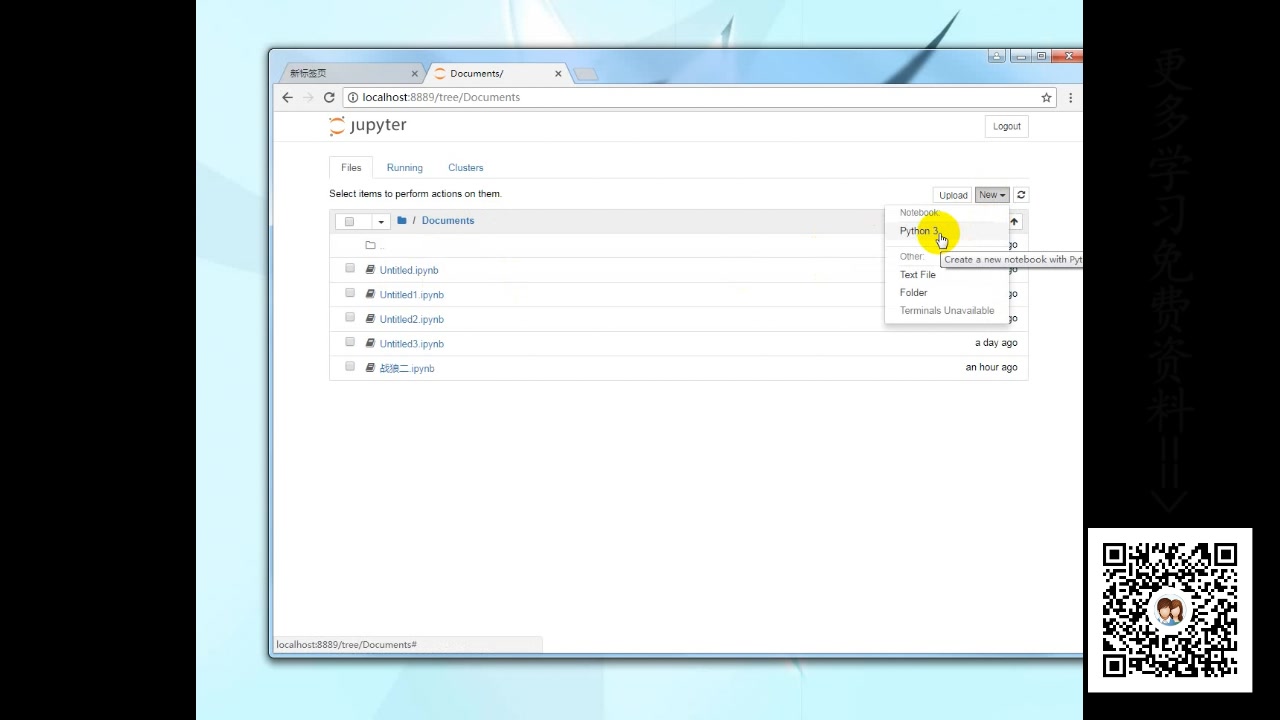Open the selection type dropdown arrow
Image resolution: width=1280 pixels, height=720 pixels.
tap(381, 221)
